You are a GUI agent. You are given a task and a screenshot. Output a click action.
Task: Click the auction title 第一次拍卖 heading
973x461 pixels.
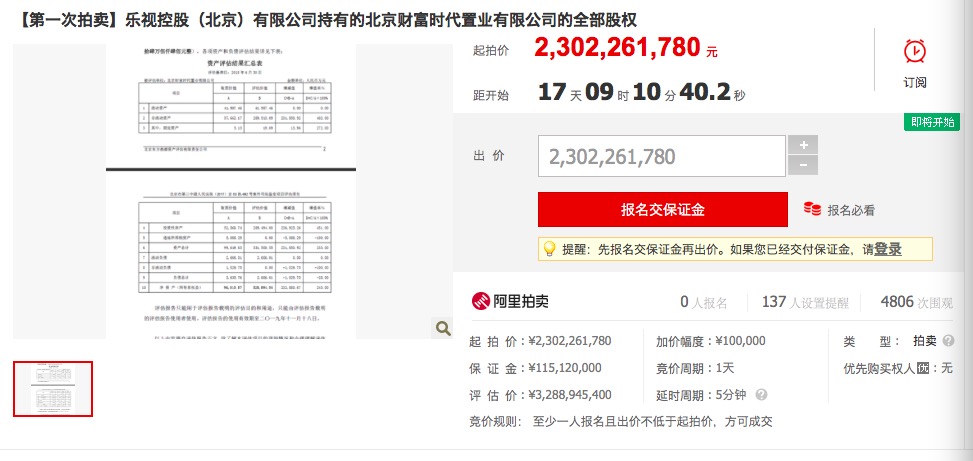(325, 20)
